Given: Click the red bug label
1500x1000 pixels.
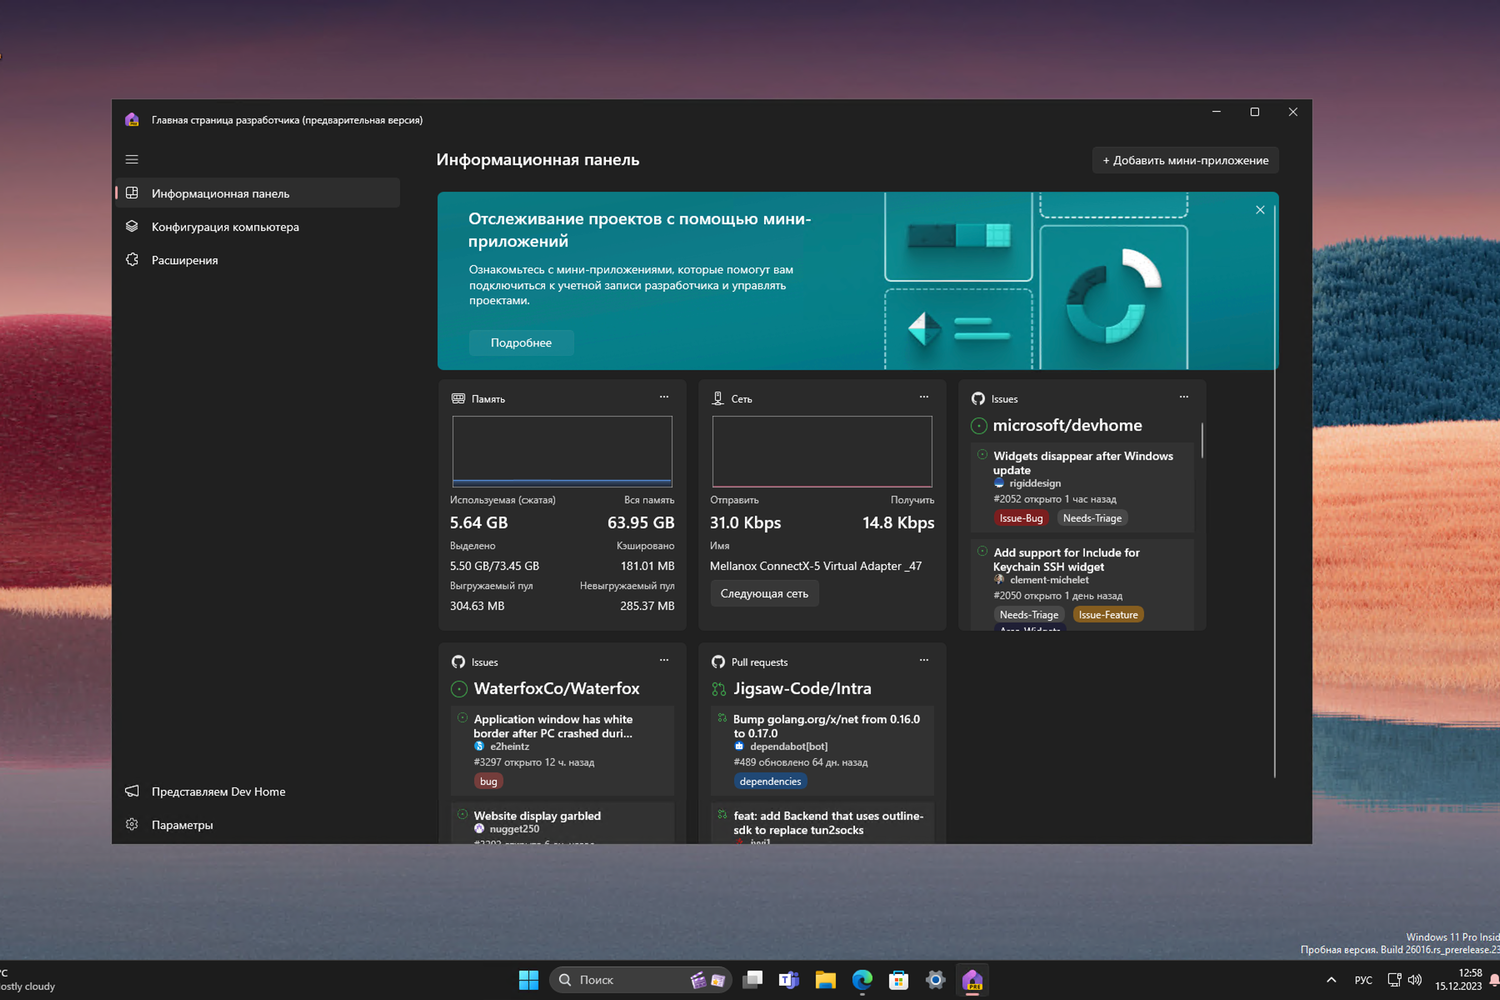Looking at the screenshot, I should [x=488, y=782].
